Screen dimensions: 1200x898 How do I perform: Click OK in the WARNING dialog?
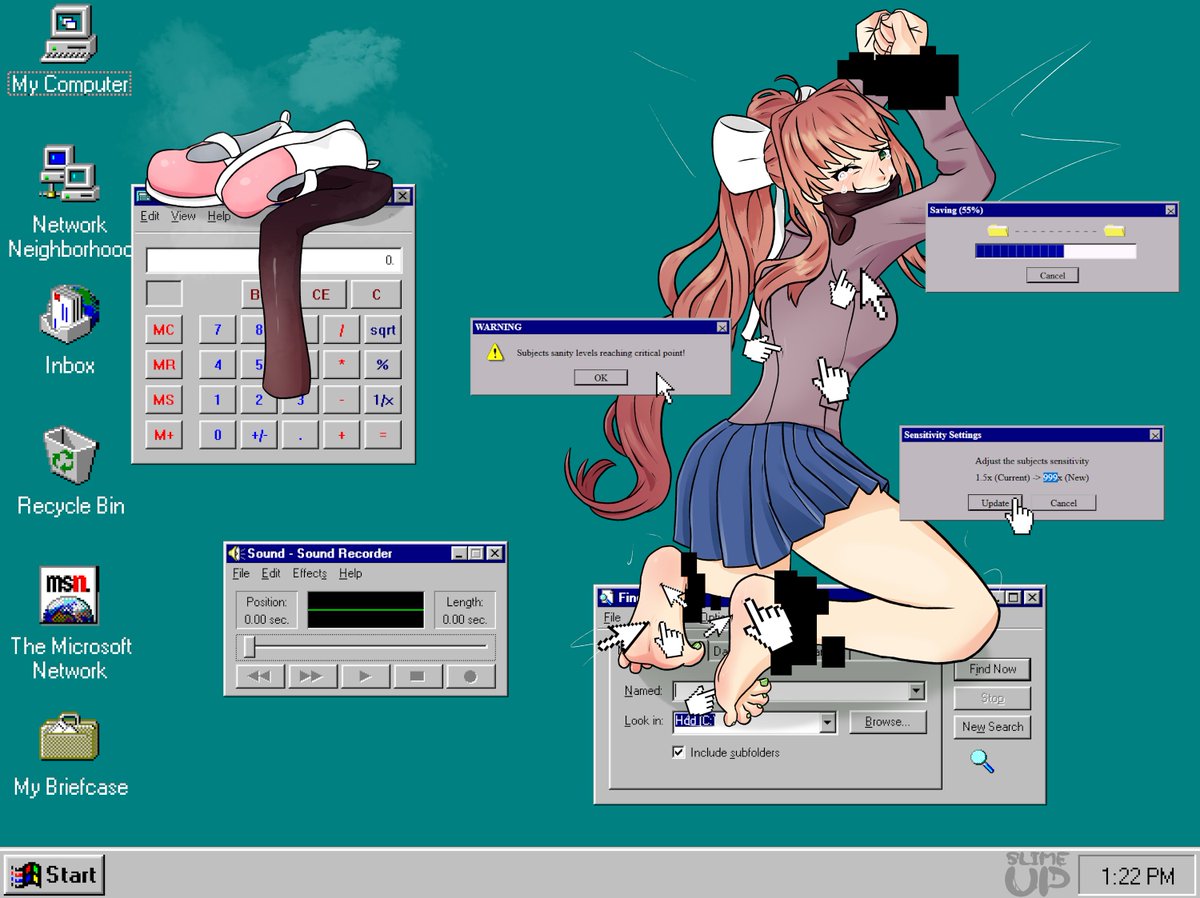[x=600, y=378]
